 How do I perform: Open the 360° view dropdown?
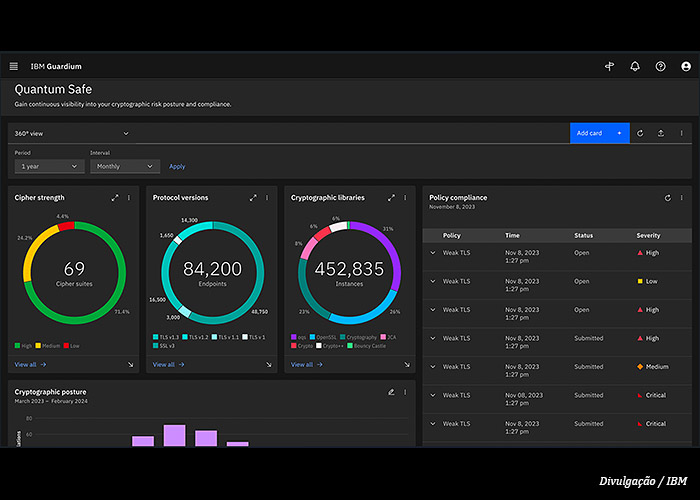click(x=71, y=133)
